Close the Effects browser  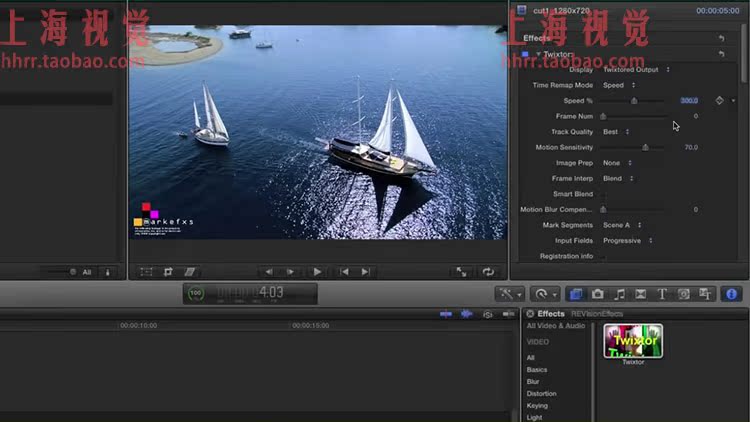(x=530, y=314)
